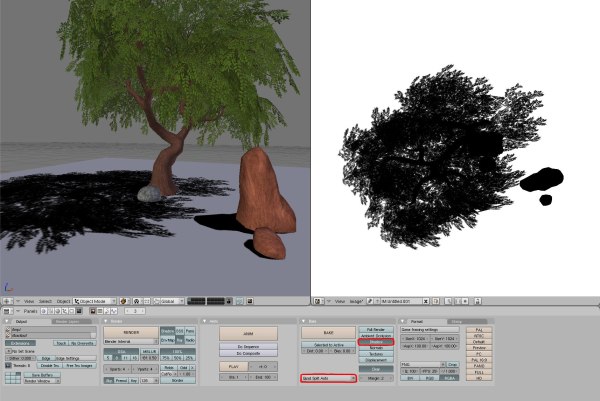The image size is (600, 401).
Task: Open the Object menu in 3D viewport
Action: tap(64, 302)
